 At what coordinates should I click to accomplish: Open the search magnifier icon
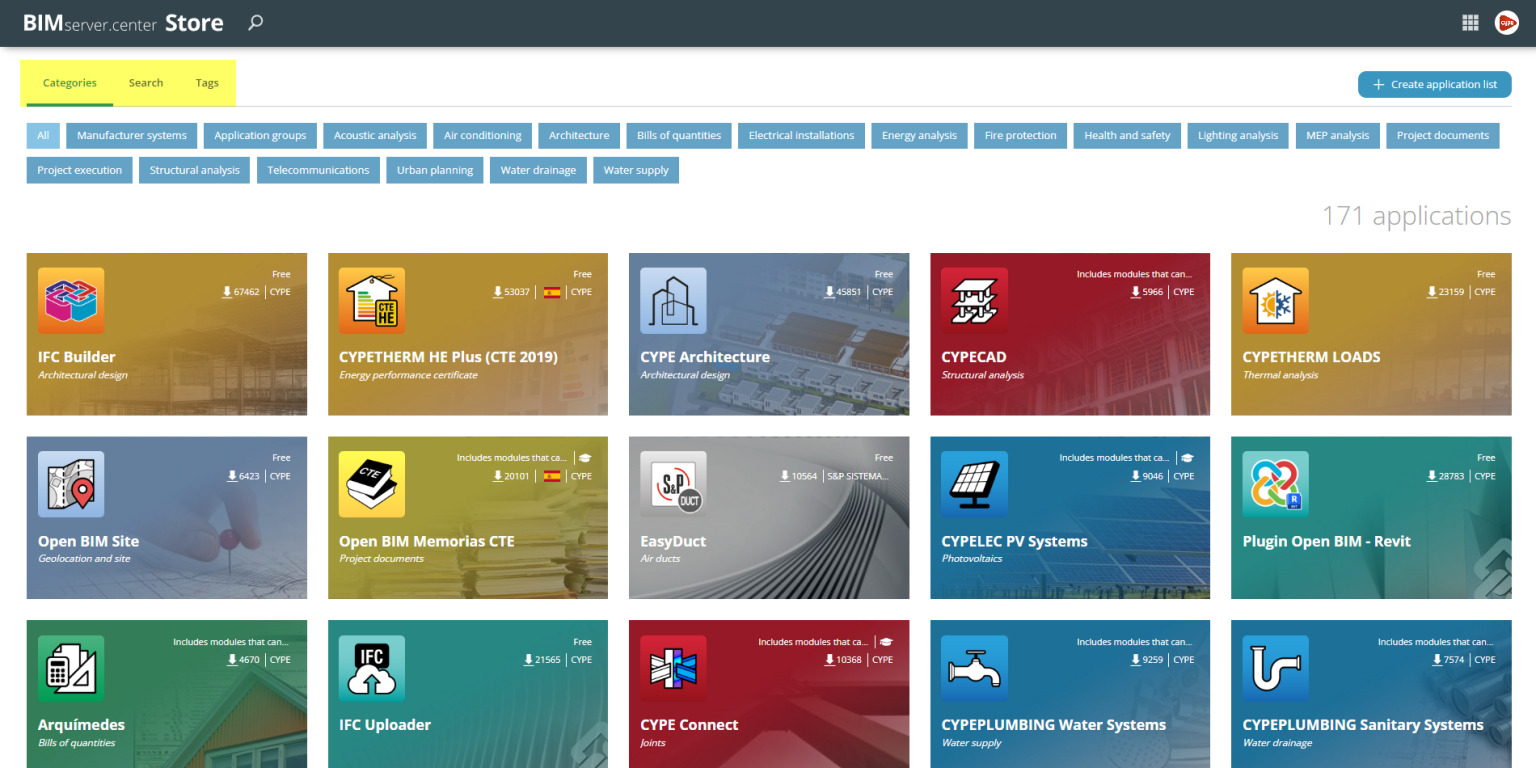(x=255, y=21)
